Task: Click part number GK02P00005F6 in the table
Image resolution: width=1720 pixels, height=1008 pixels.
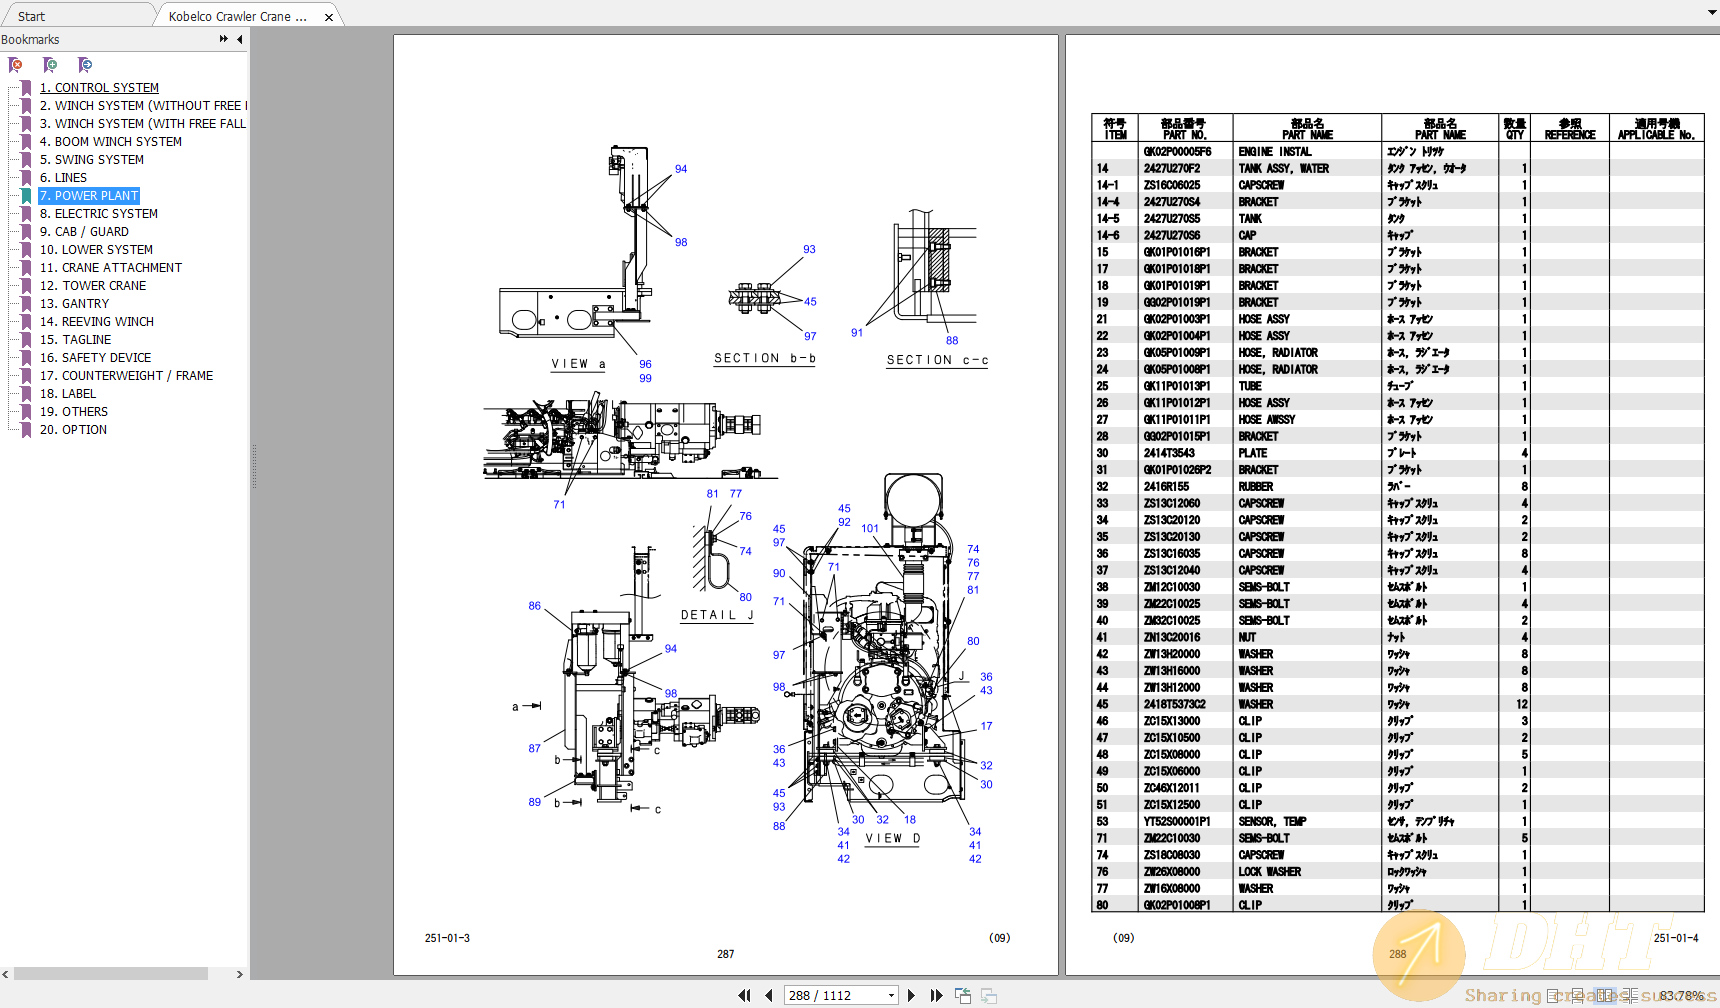Action: pos(1177,152)
